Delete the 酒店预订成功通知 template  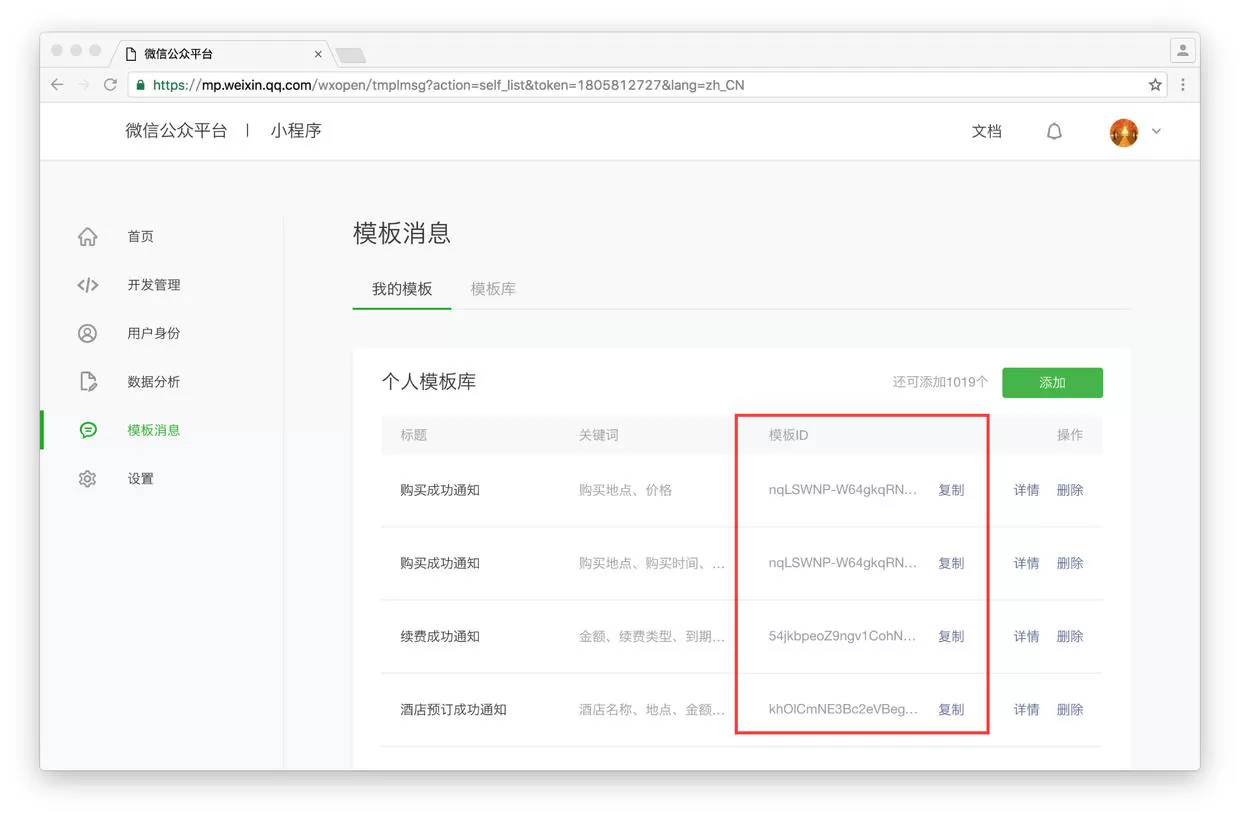[x=1070, y=709]
